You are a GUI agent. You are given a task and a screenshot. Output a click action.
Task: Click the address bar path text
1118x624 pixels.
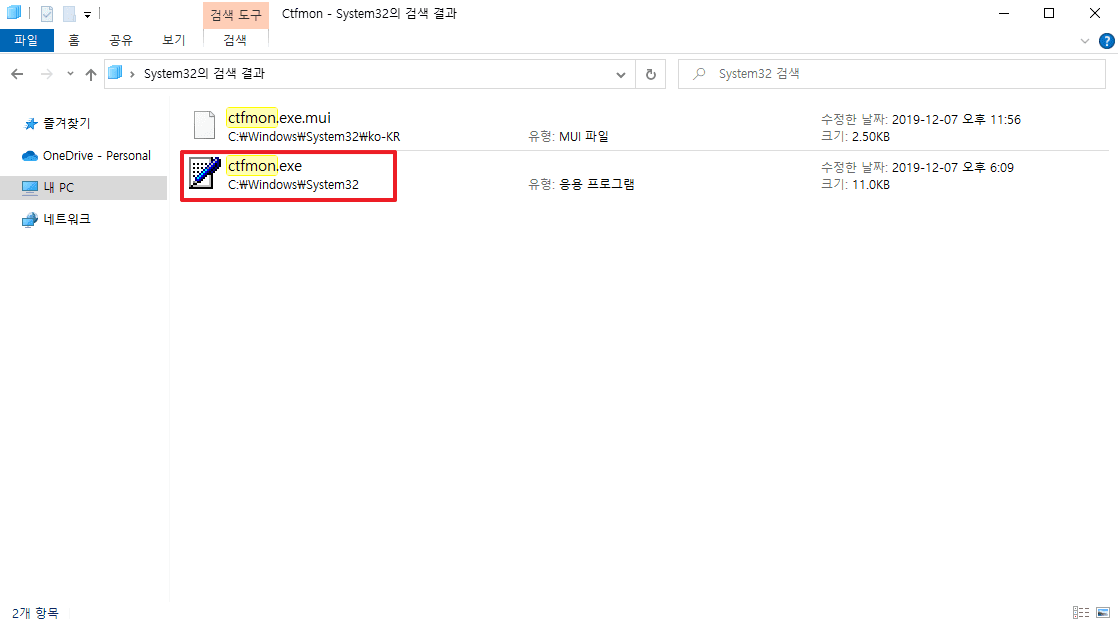pos(204,73)
